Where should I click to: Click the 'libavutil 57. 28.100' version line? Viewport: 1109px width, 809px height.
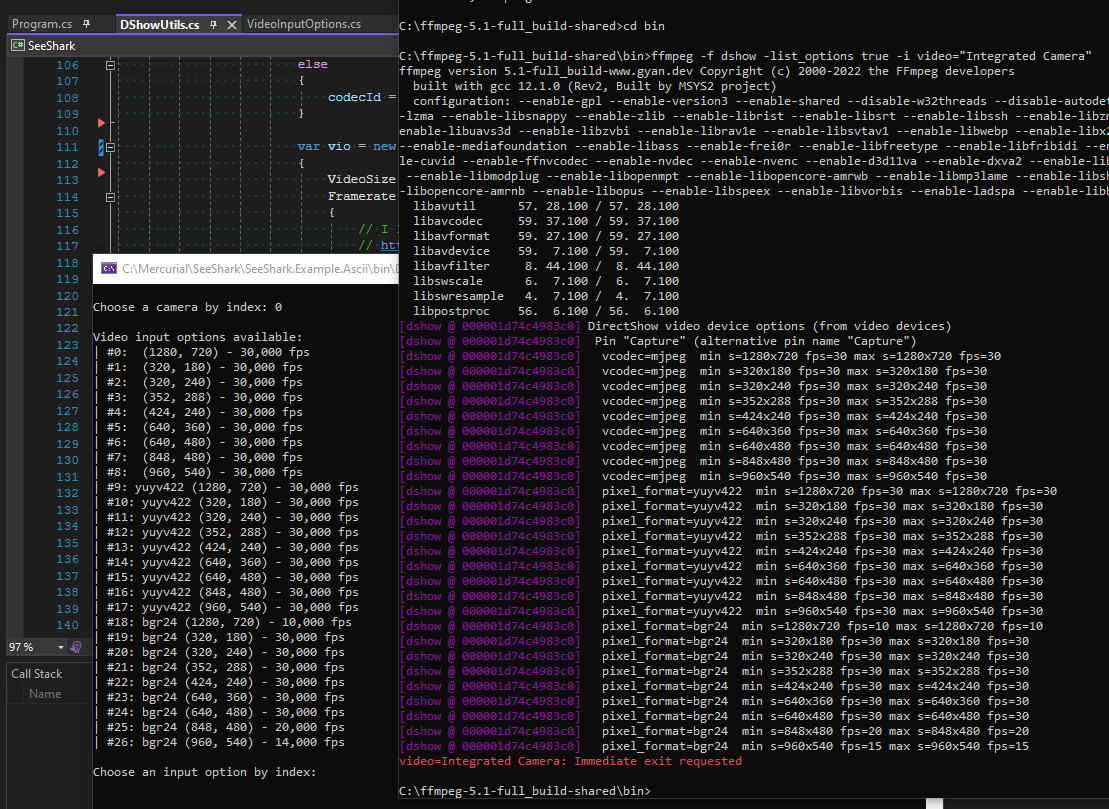546,206
